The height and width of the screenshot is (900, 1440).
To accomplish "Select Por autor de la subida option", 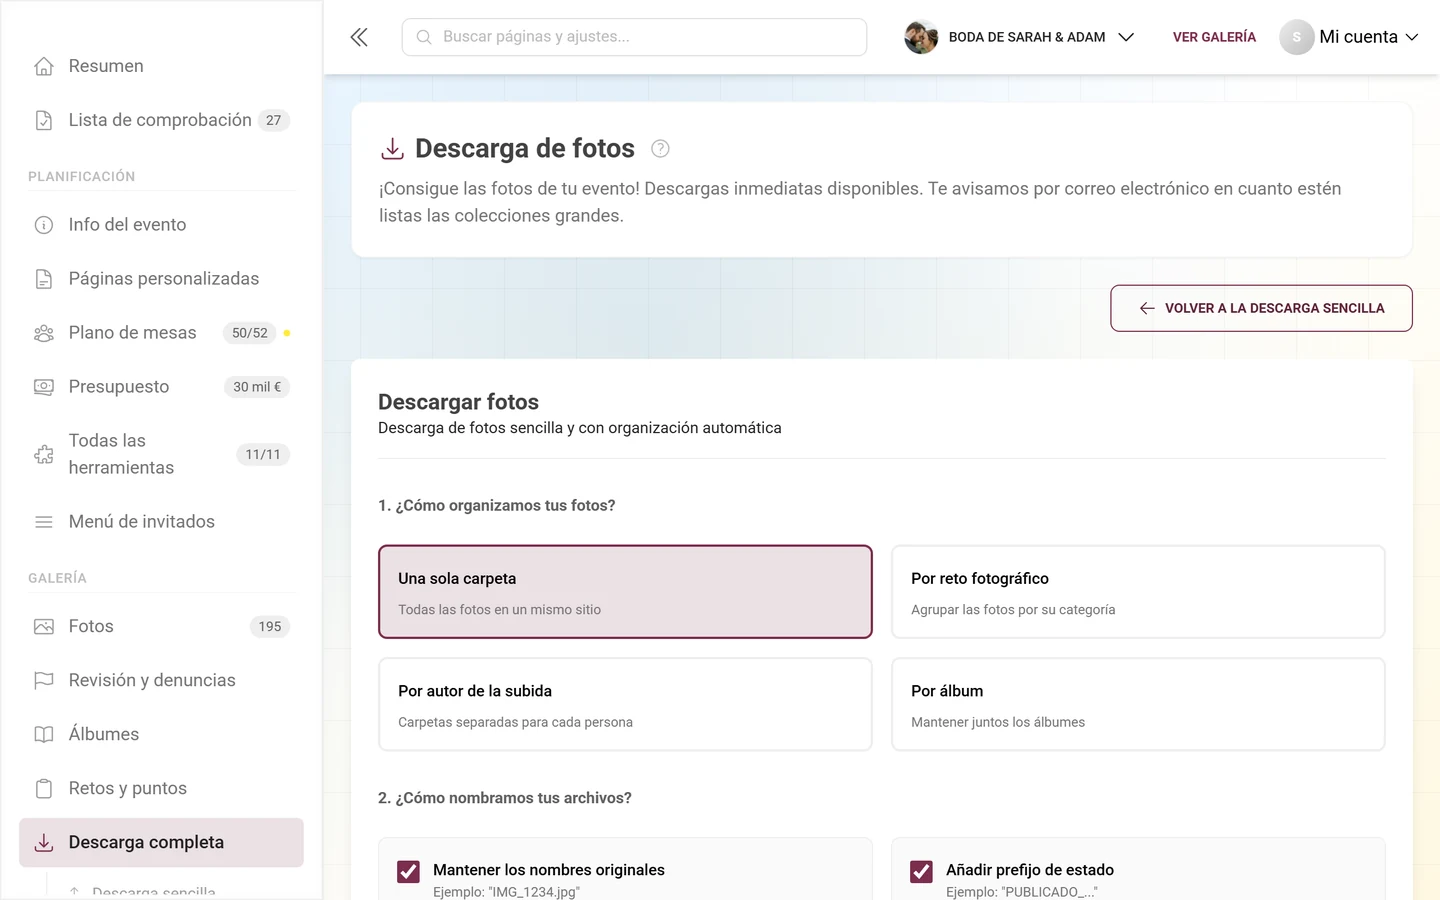I will [x=625, y=704].
